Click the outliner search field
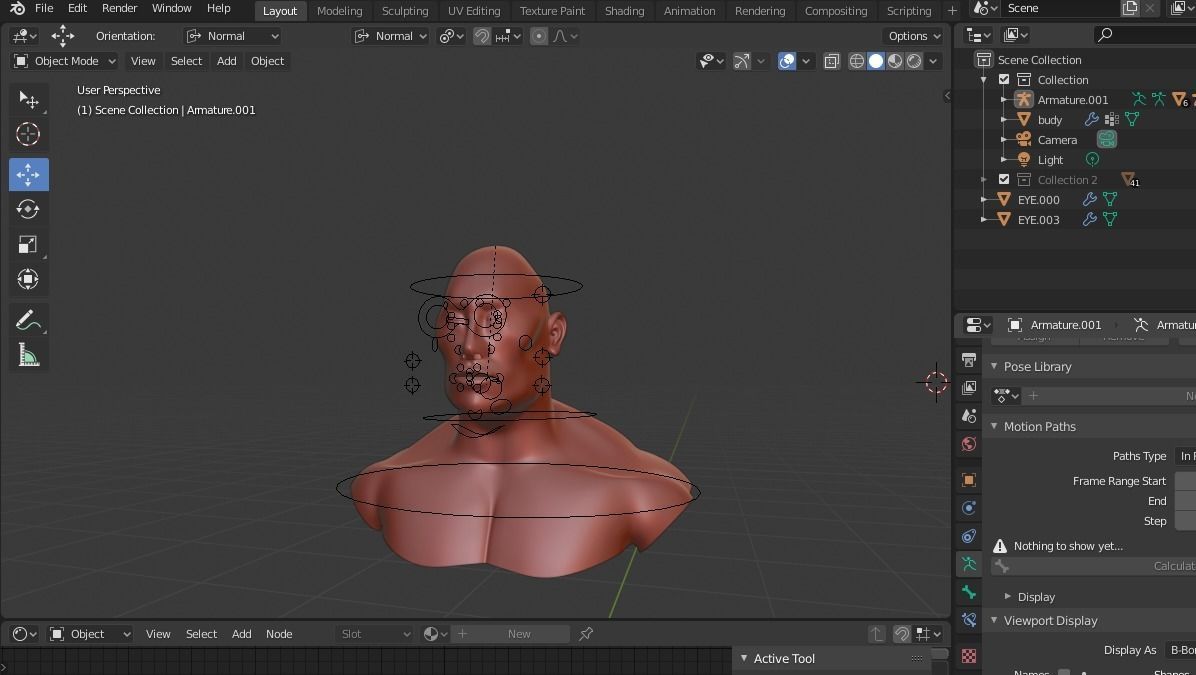This screenshot has height=675, width=1196. [x=1144, y=34]
